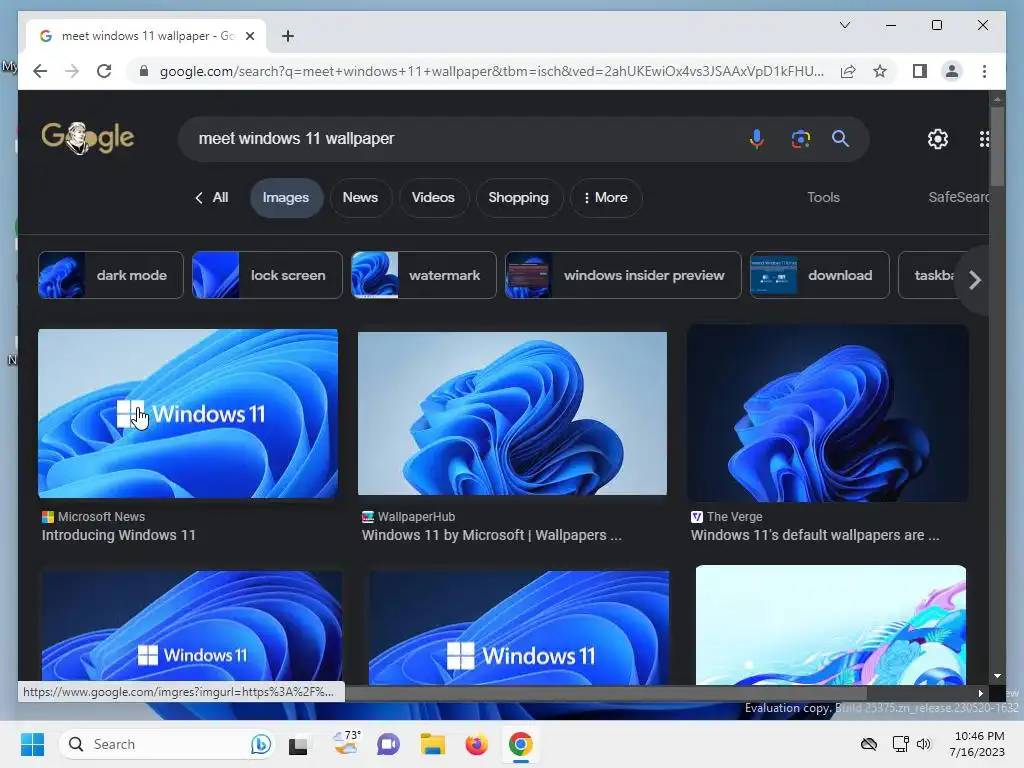
Task: Filter by watermark chip
Action: coord(424,275)
